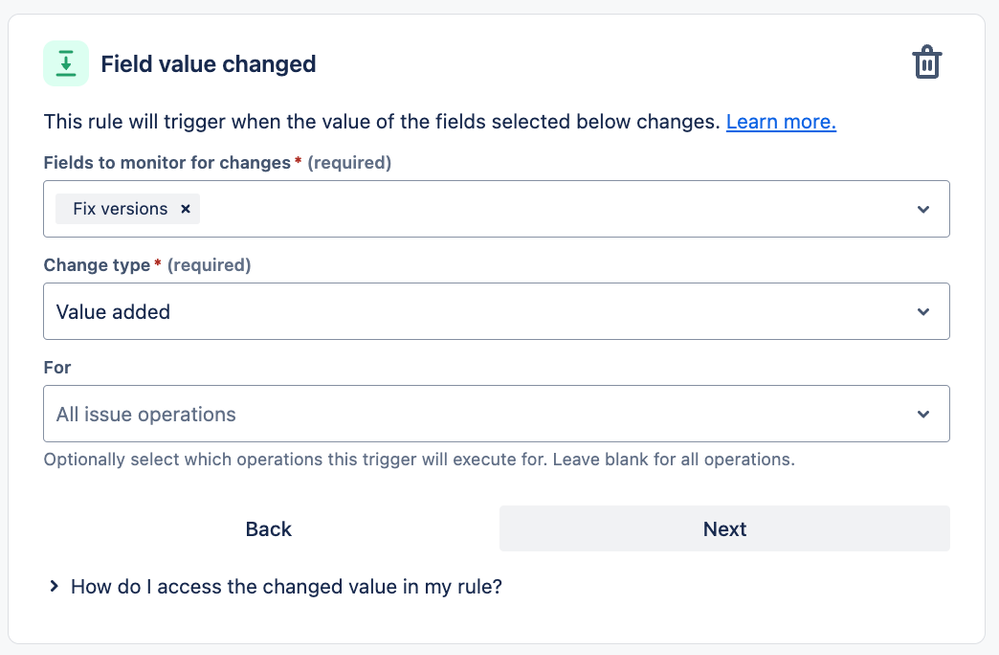Click the For field label
Screen dimensions: 999x655
[57, 368]
